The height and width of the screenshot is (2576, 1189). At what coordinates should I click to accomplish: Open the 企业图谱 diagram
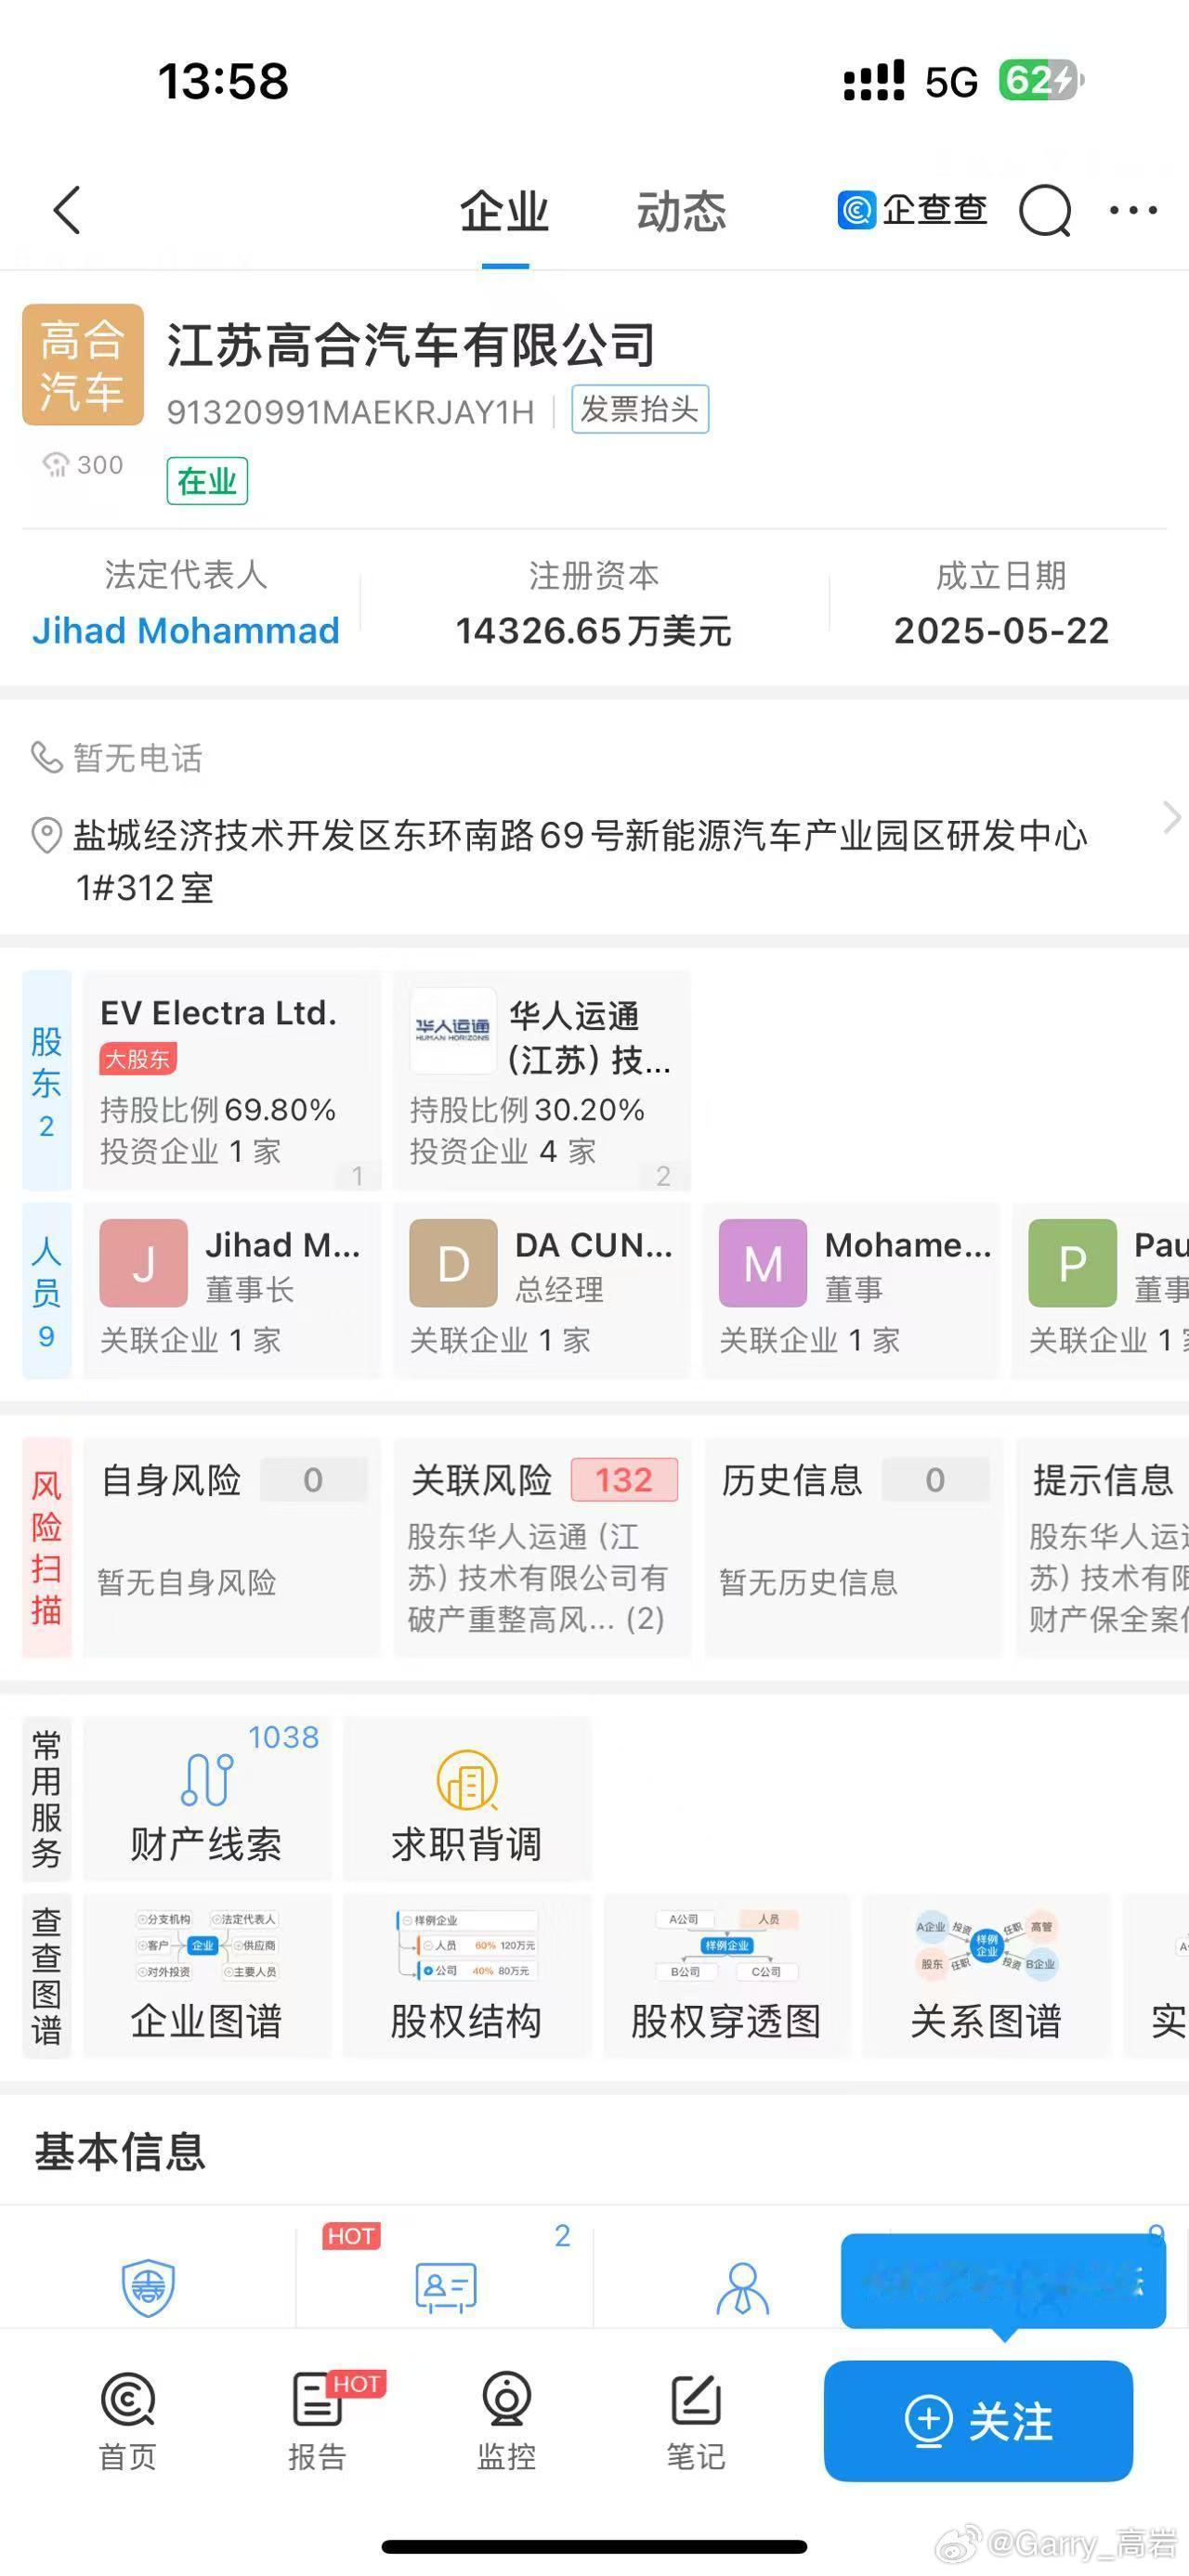[207, 1974]
